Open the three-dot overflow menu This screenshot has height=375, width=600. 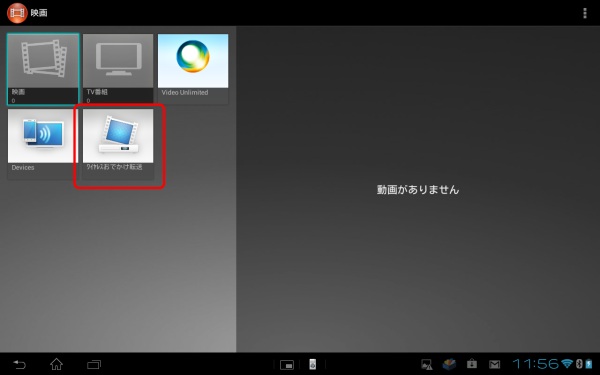(584, 13)
